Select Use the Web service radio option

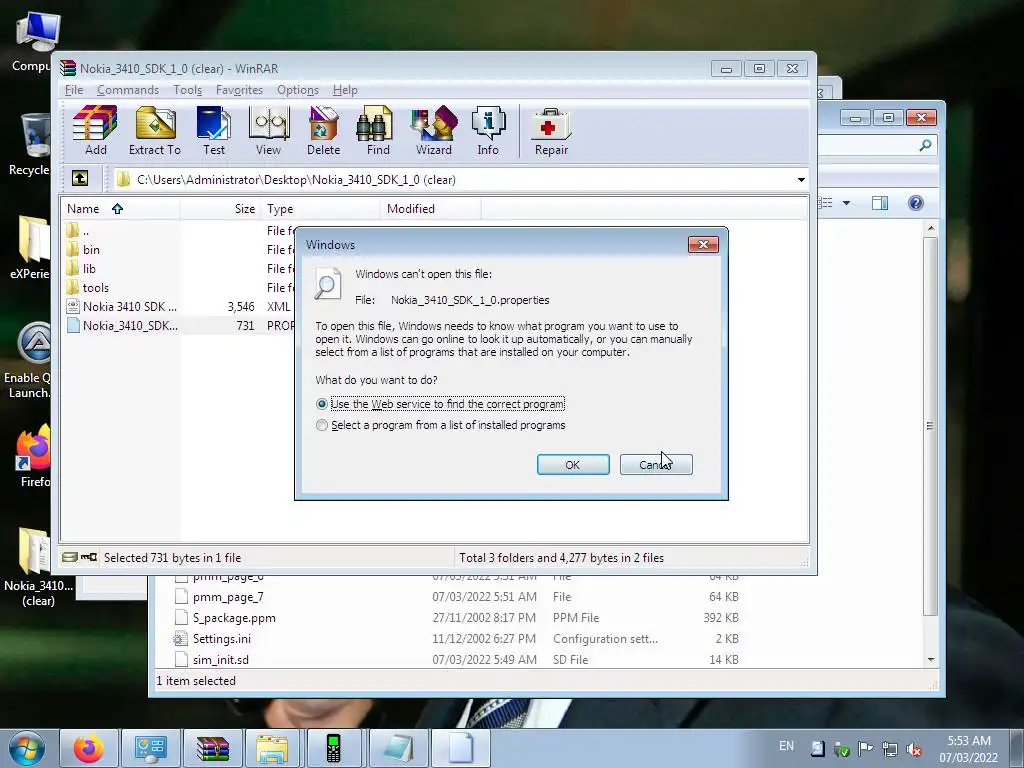coord(321,404)
